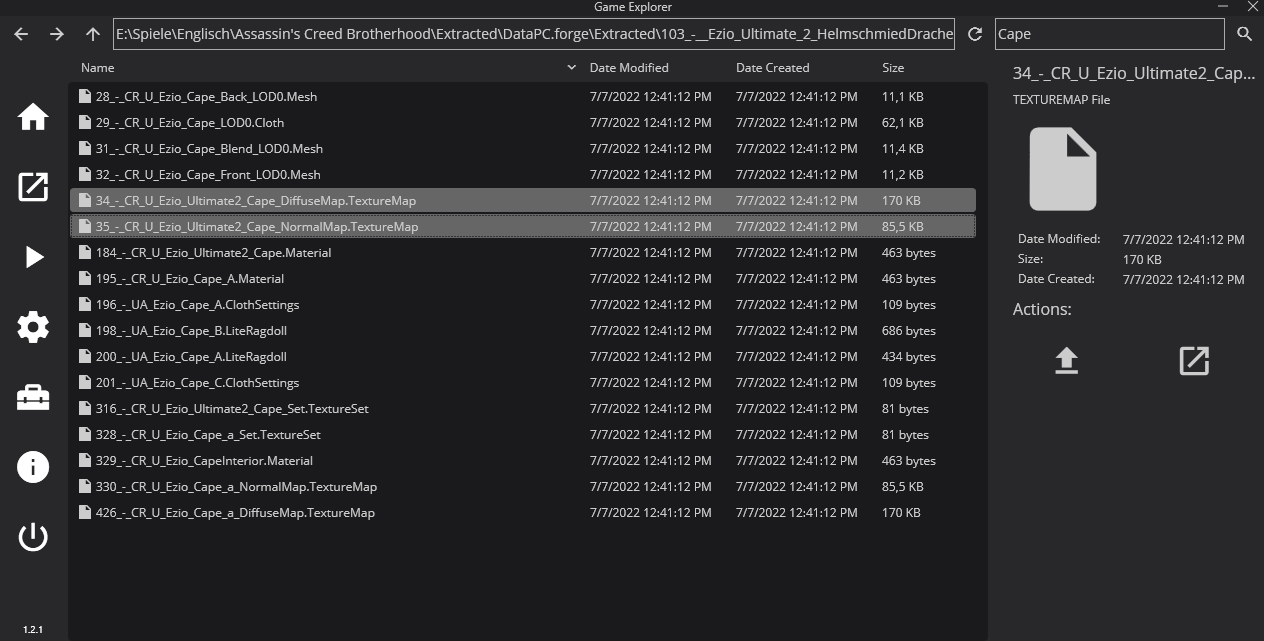Select 426_-_CR_U_Ezio_Cape_a_DiffuseMap.TextureMap
Screen dimensions: 1264x641
523,513
